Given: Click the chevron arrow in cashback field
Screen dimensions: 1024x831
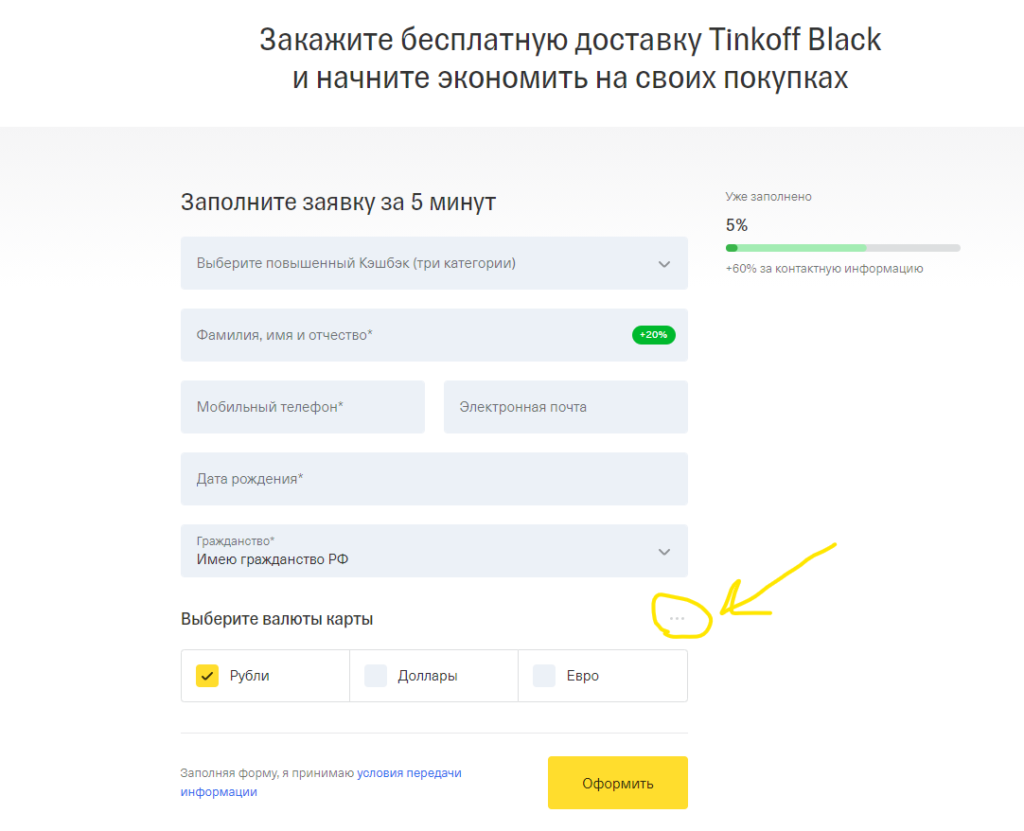Looking at the screenshot, I should pos(664,264).
